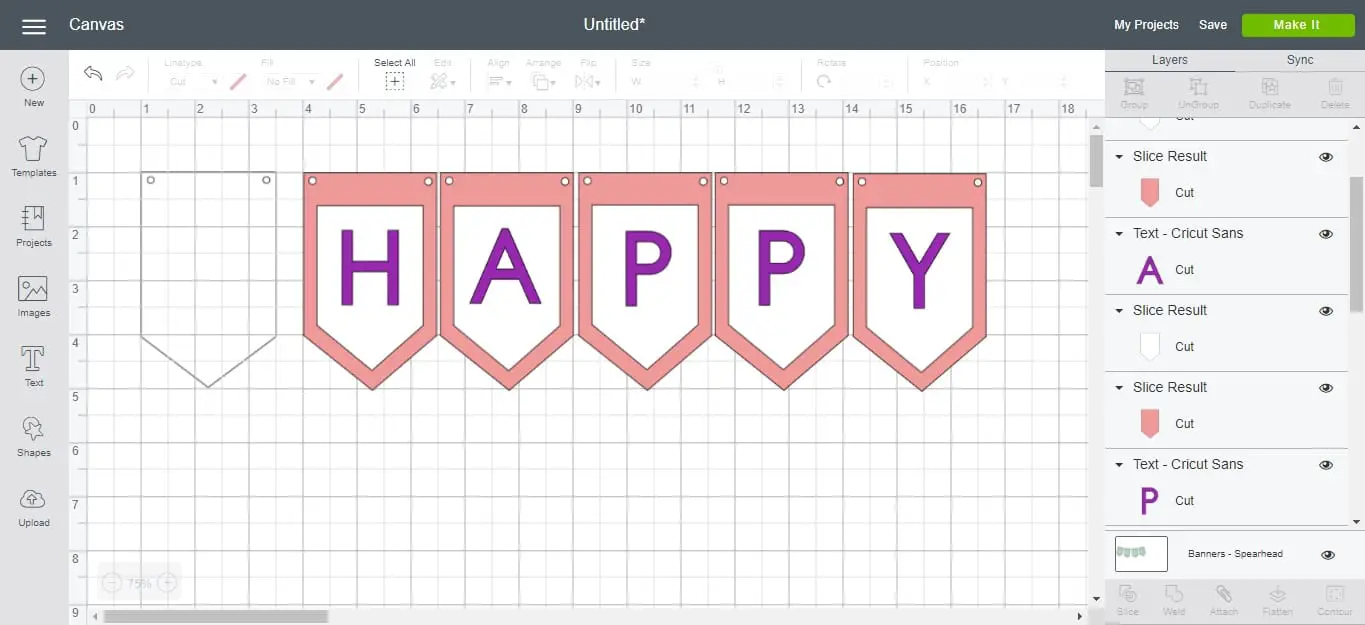Image resolution: width=1365 pixels, height=625 pixels.
Task: Select the Text tool
Action: tap(33, 361)
